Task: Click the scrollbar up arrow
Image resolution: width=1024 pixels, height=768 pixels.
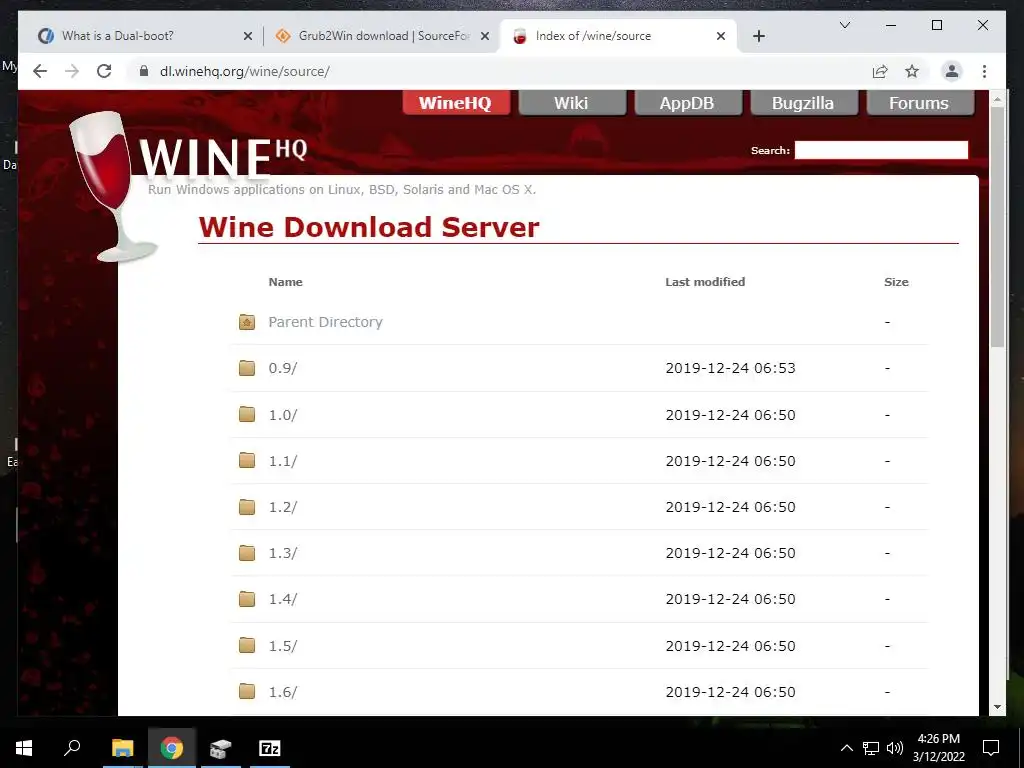Action: click(x=997, y=99)
